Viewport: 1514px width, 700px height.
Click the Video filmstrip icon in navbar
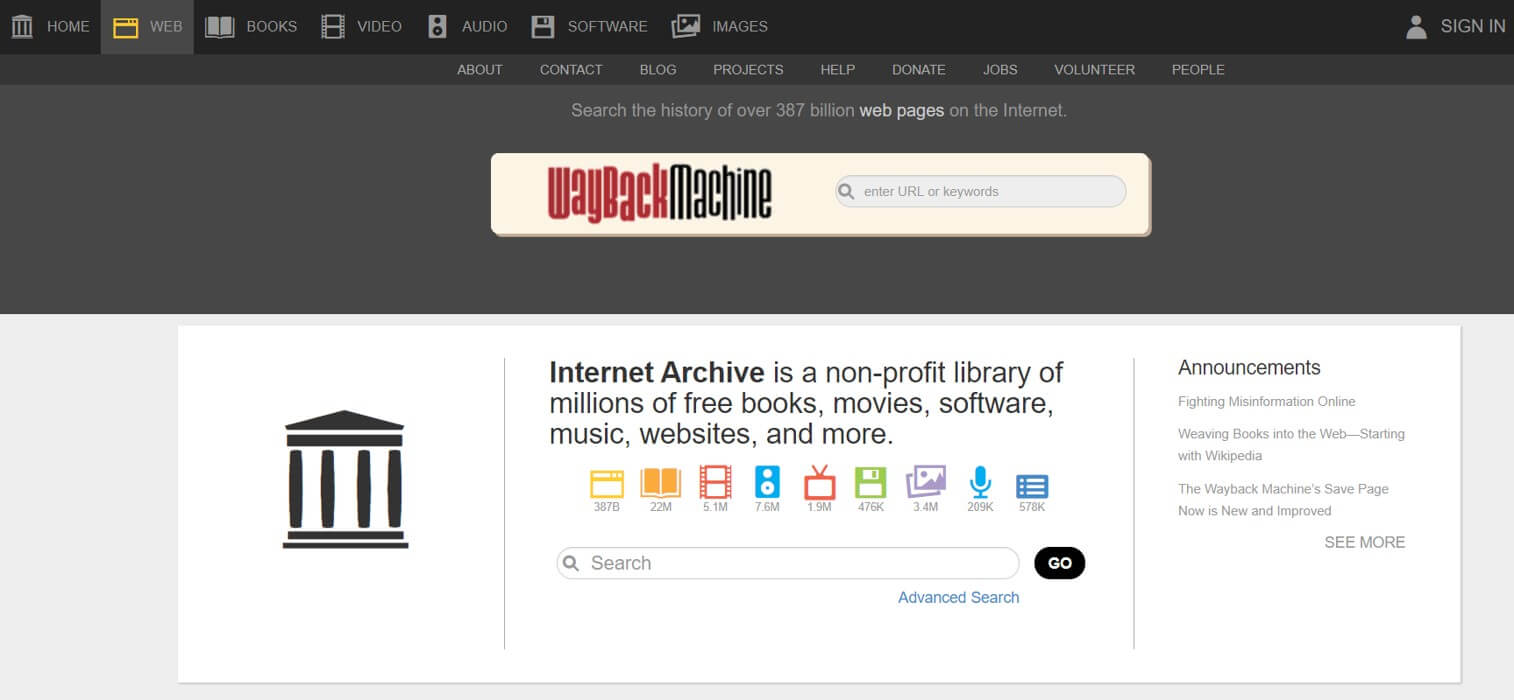(333, 27)
